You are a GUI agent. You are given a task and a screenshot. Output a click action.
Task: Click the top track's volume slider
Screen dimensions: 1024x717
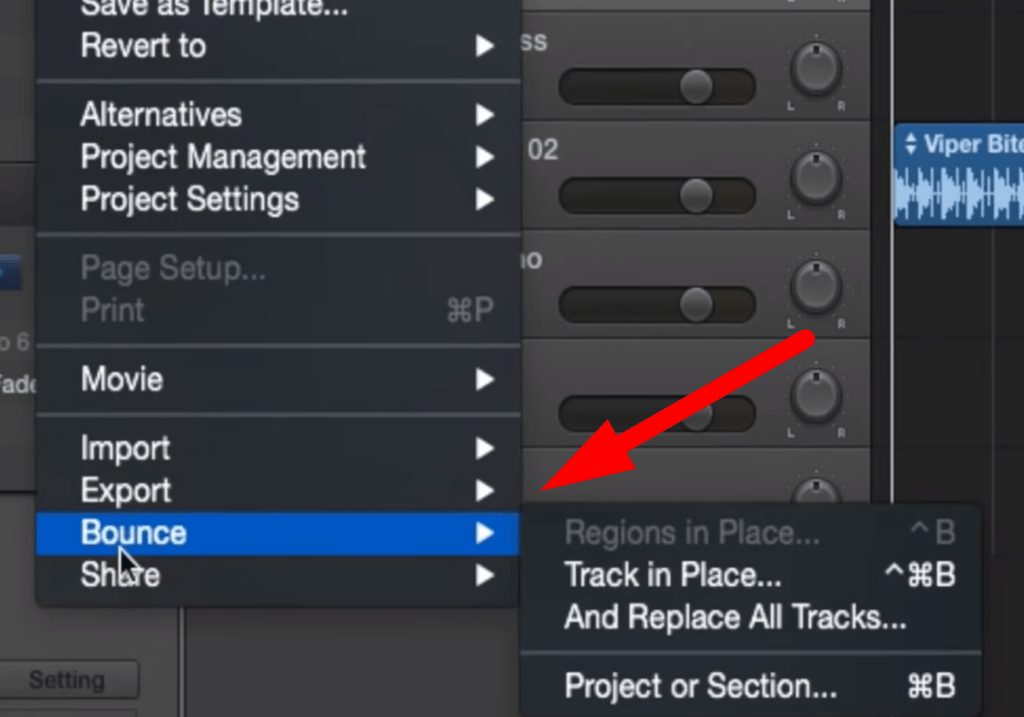[x=657, y=86]
